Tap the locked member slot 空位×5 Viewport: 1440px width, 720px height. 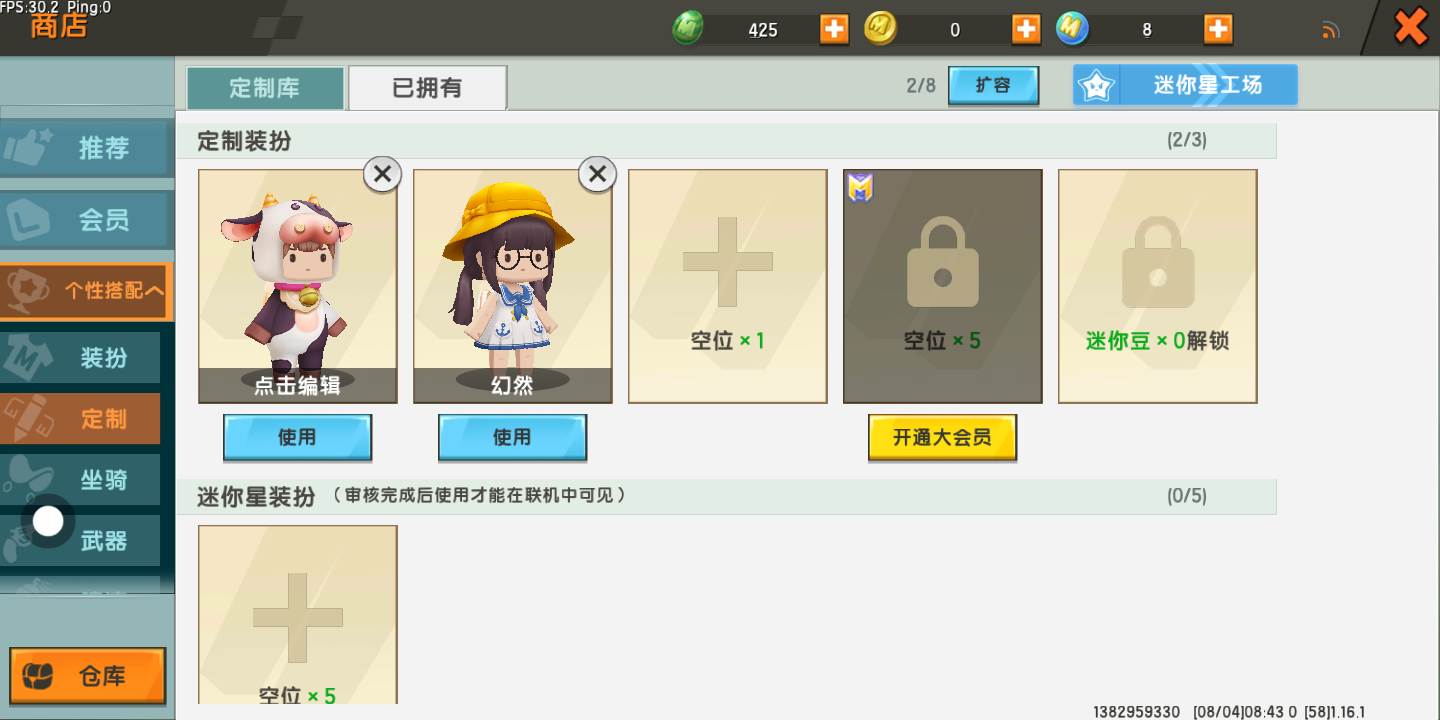click(x=943, y=286)
